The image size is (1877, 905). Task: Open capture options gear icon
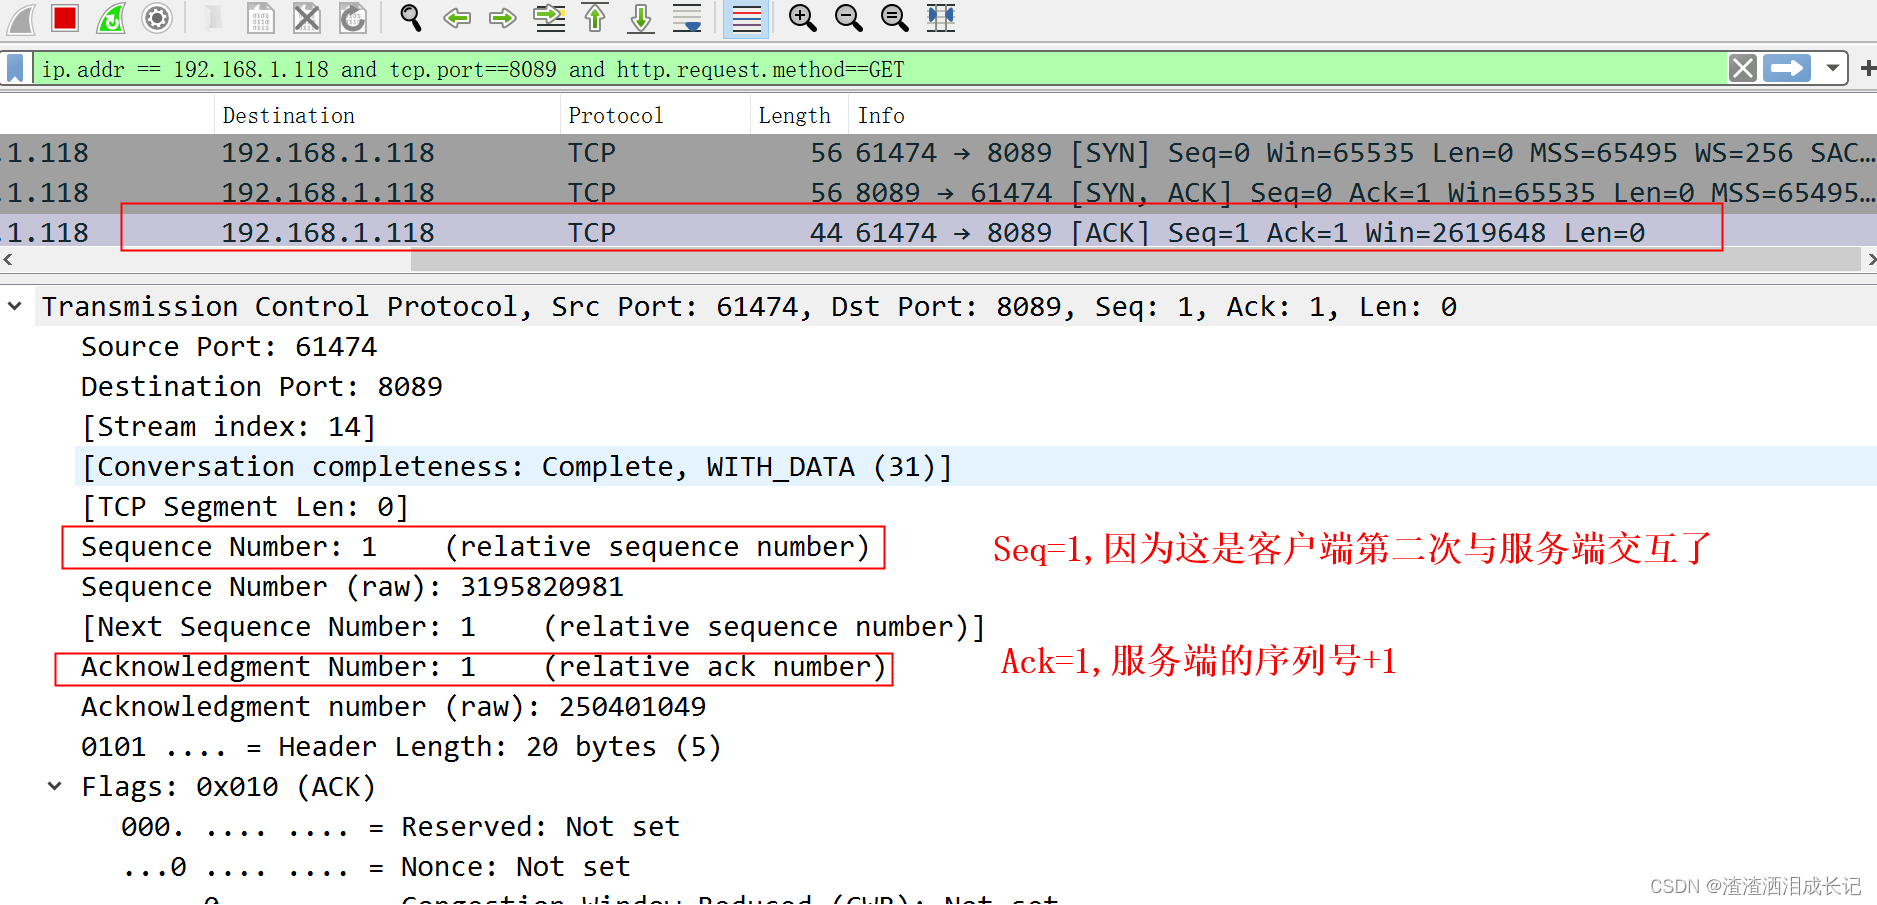pyautogui.click(x=157, y=18)
